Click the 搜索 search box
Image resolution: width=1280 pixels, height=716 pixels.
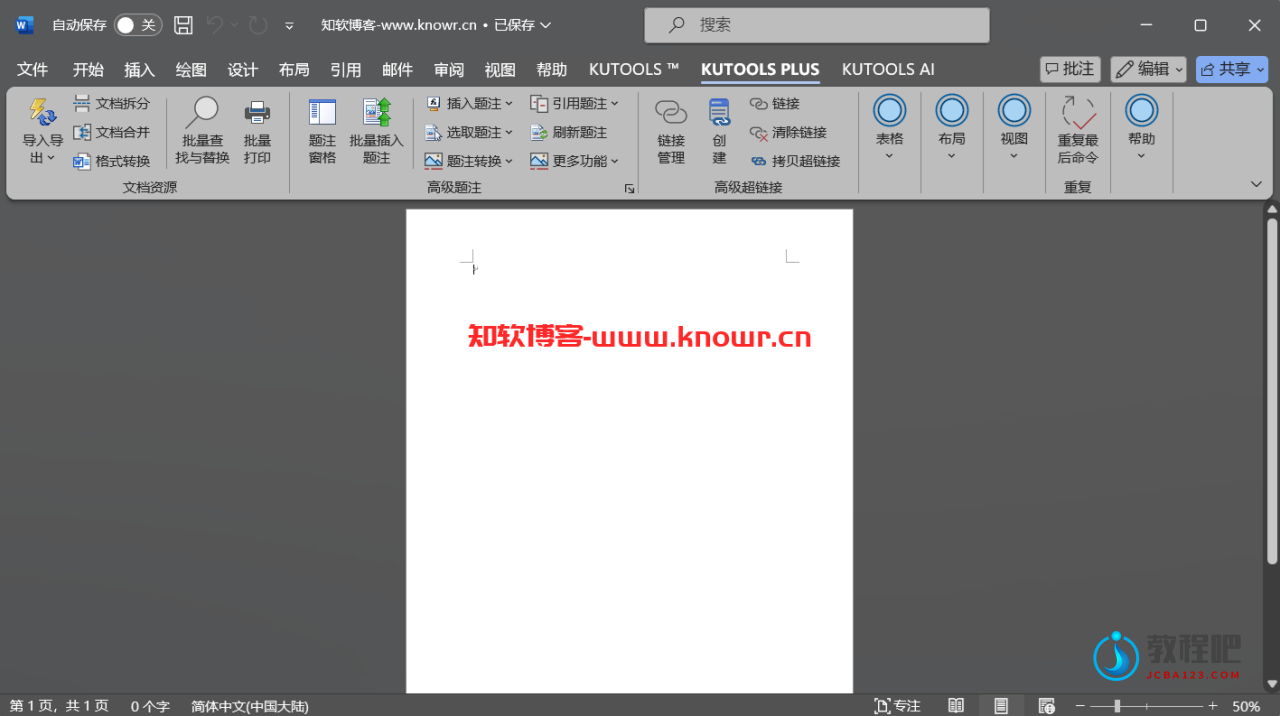817,25
